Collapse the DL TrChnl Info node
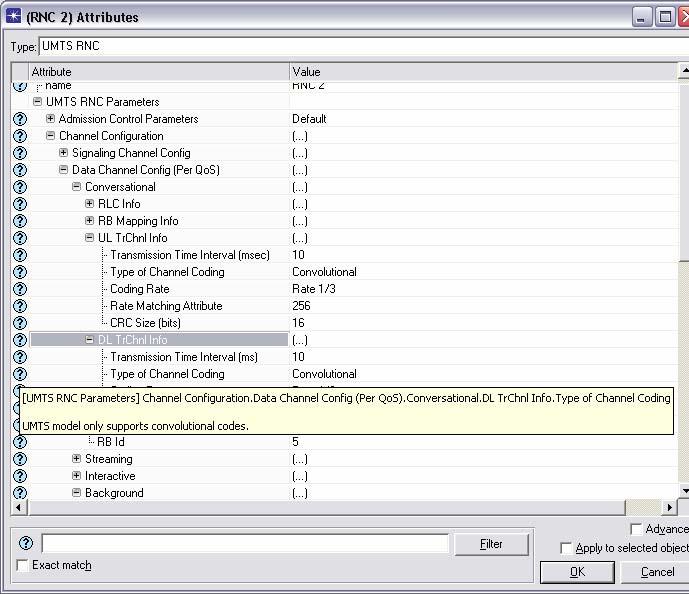 tap(90, 339)
